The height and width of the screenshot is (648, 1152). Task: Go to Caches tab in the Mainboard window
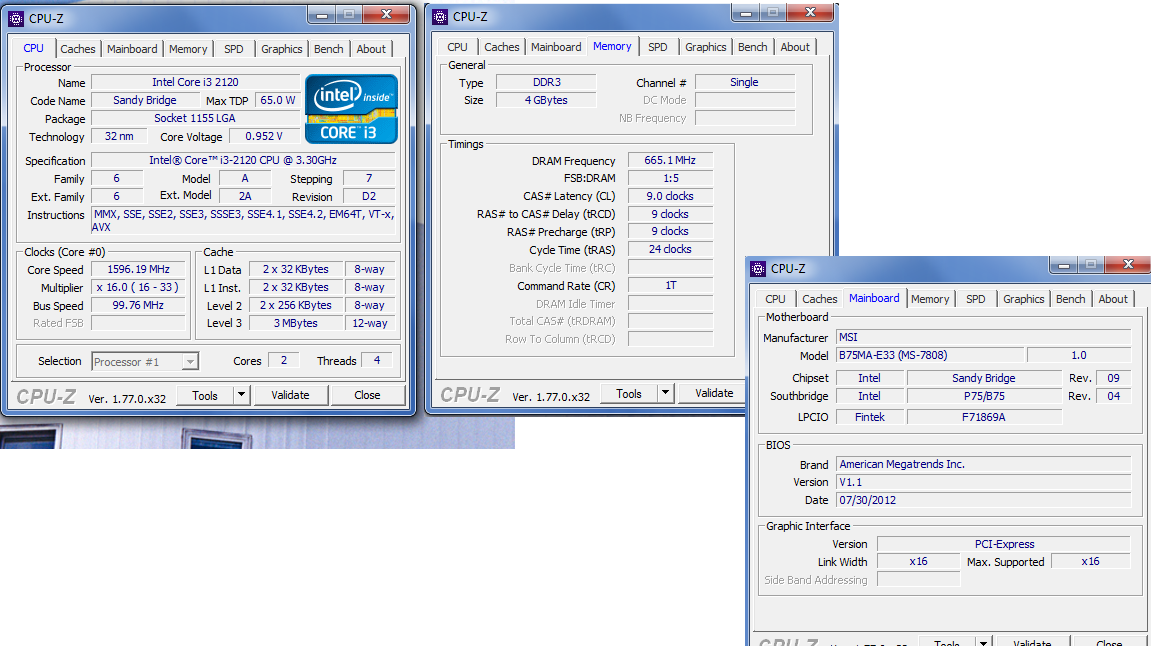(820, 298)
